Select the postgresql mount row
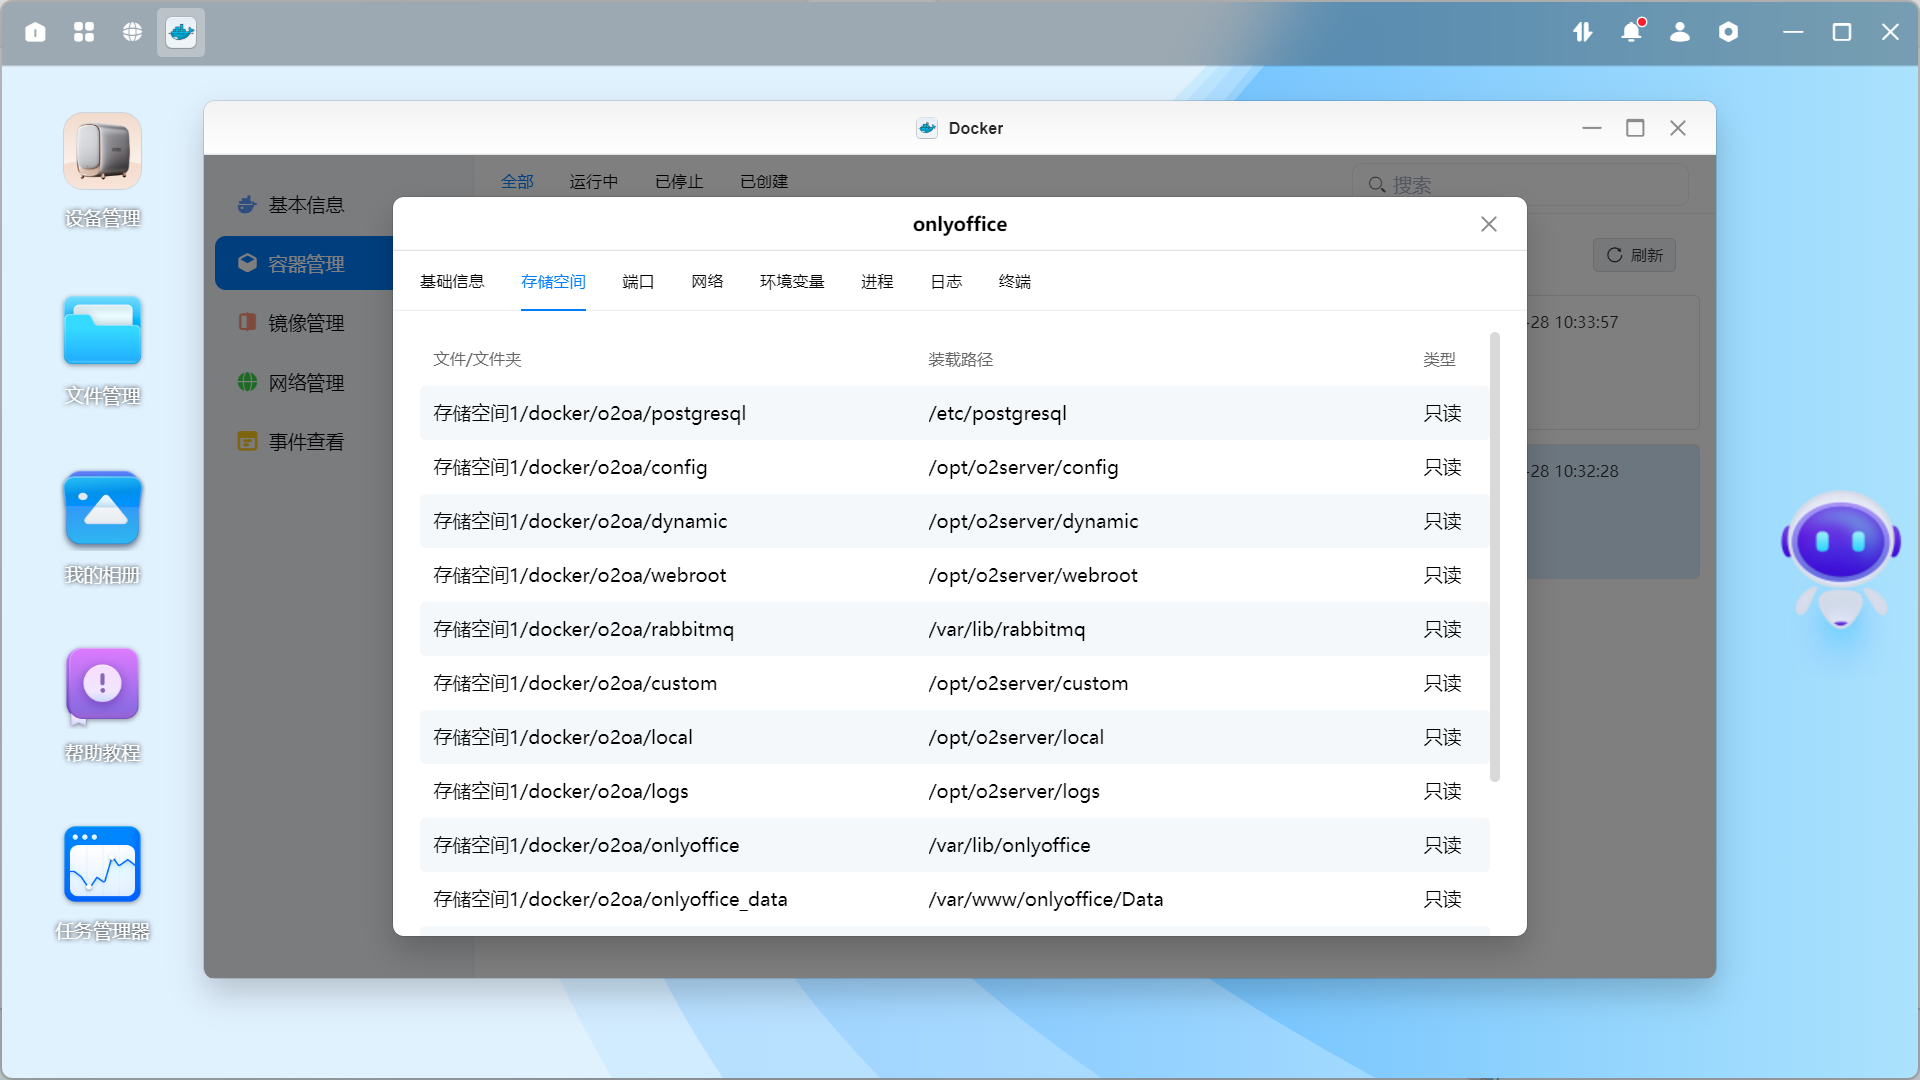Viewport: 1920px width, 1080px height. click(954, 413)
